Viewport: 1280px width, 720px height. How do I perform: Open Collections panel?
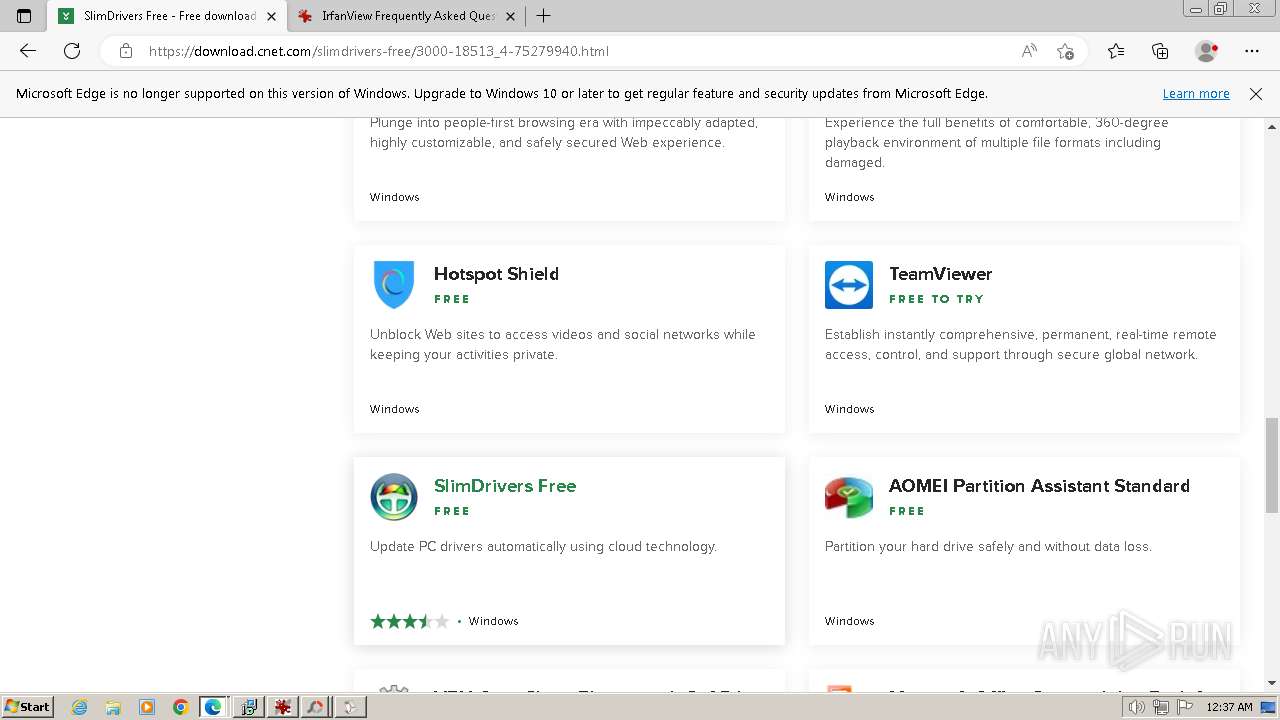pos(1160,51)
